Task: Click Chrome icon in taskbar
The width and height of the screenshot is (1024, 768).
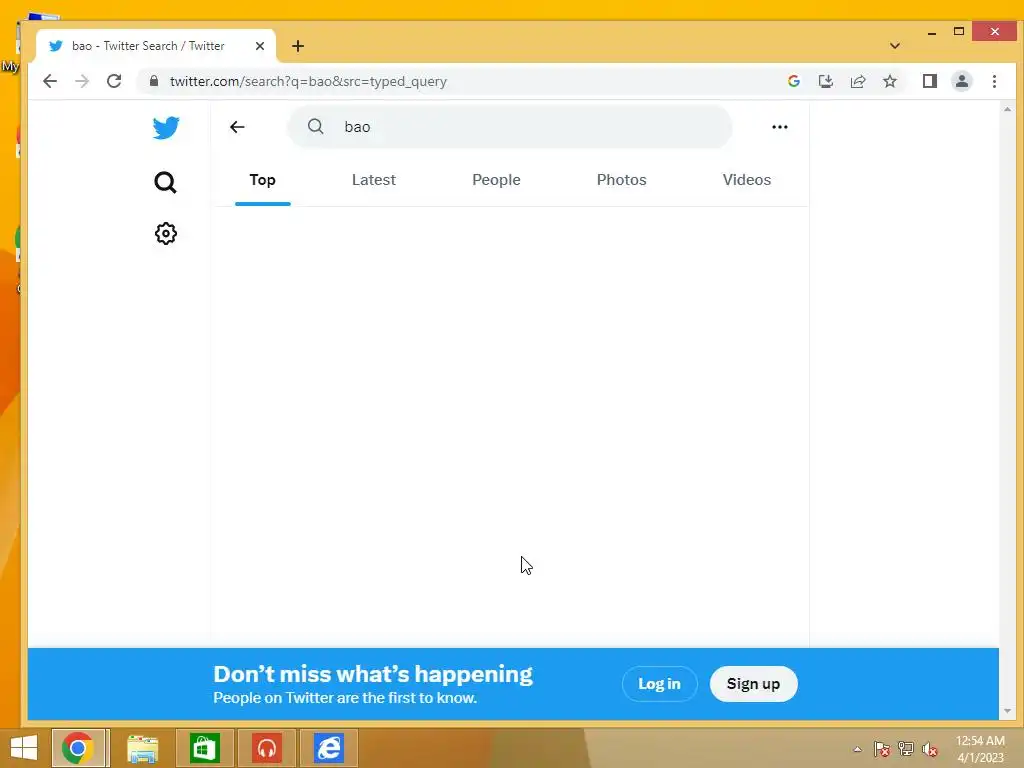Action: point(78,748)
